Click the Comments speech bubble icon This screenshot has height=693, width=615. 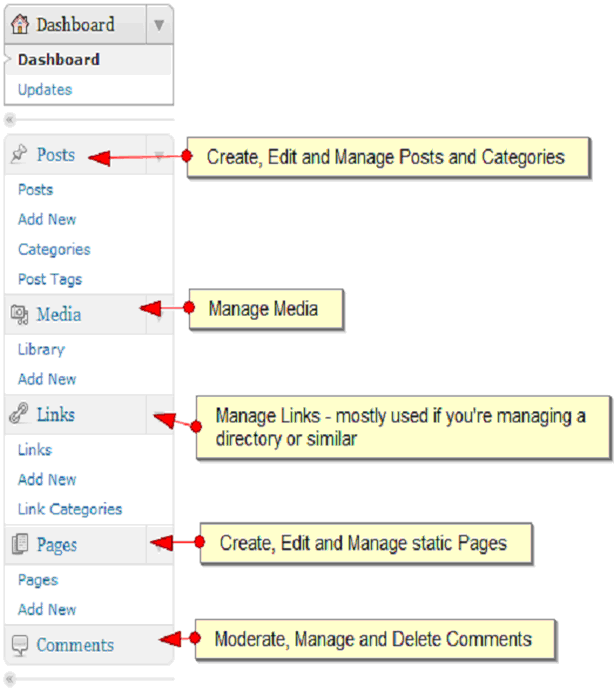pos(20,645)
